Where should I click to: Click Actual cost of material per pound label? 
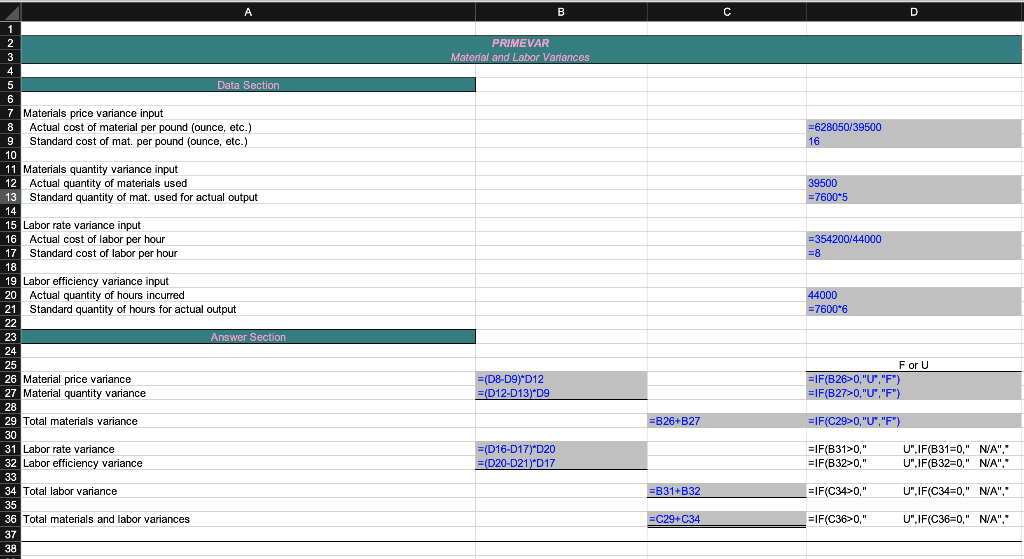pos(140,127)
